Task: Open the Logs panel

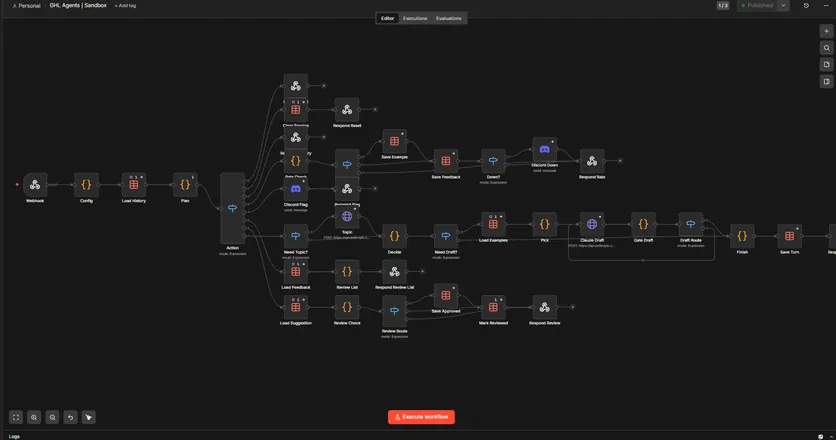Action: (14, 436)
